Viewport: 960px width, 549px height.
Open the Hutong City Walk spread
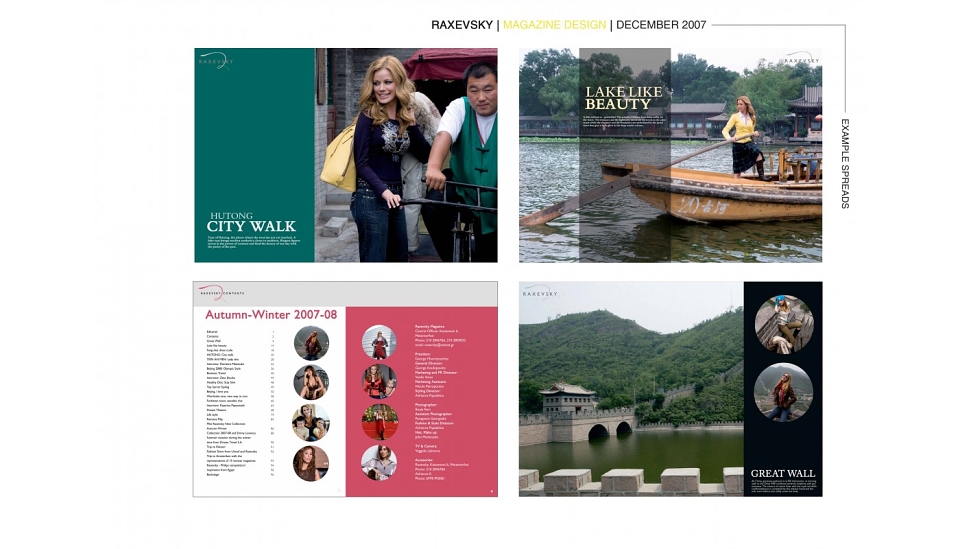pos(346,155)
